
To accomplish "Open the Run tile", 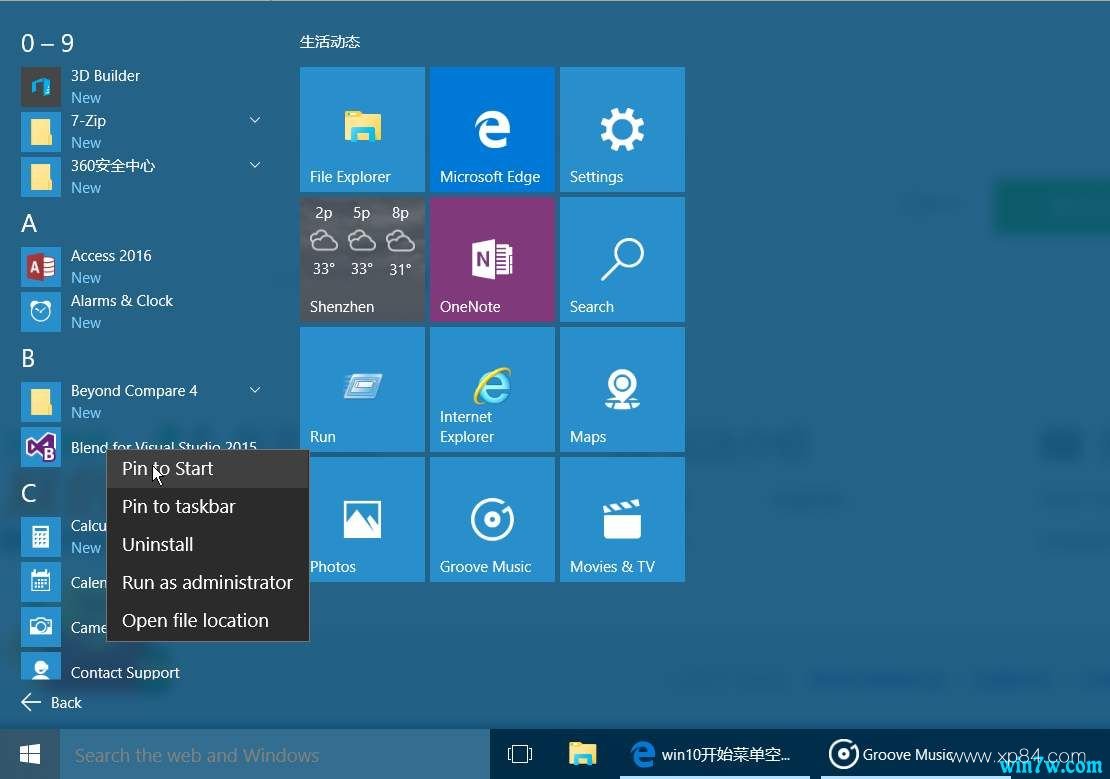I will [x=362, y=389].
